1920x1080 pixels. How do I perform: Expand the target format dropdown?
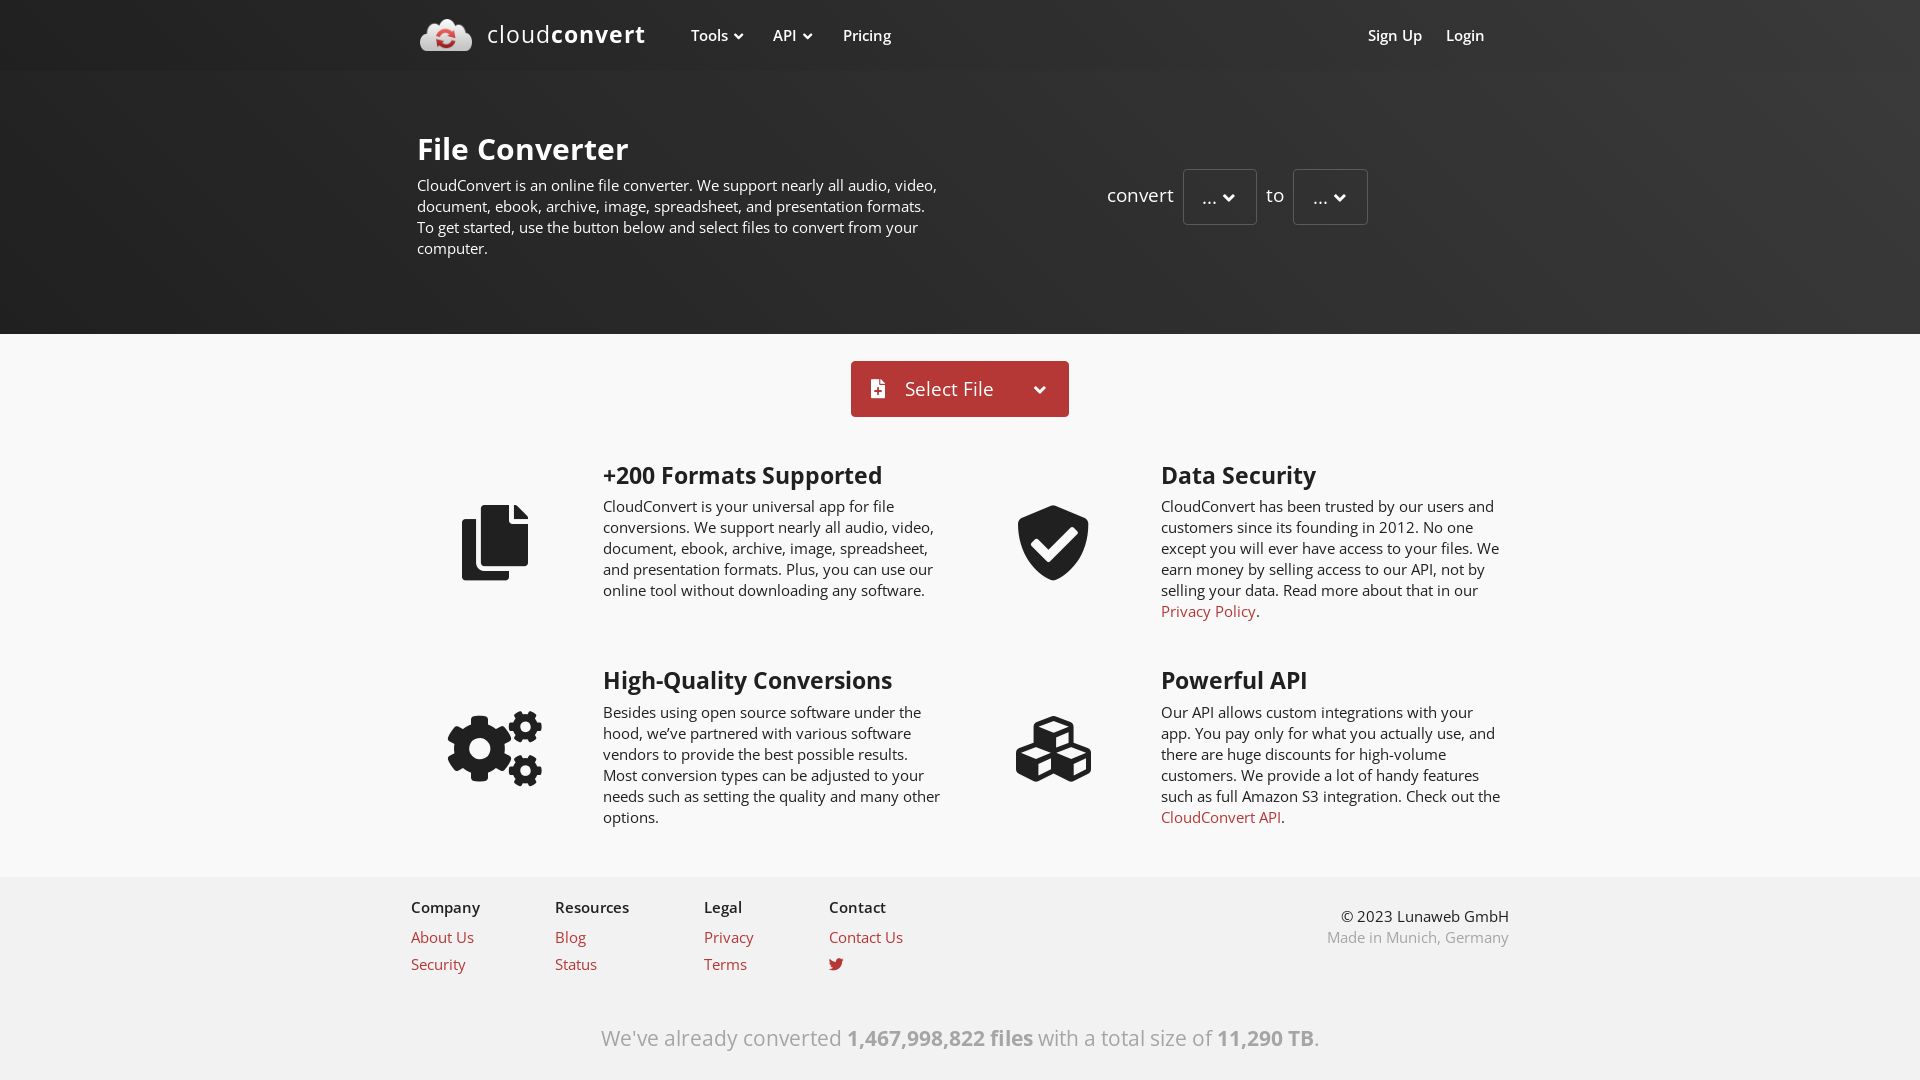pos(1329,196)
